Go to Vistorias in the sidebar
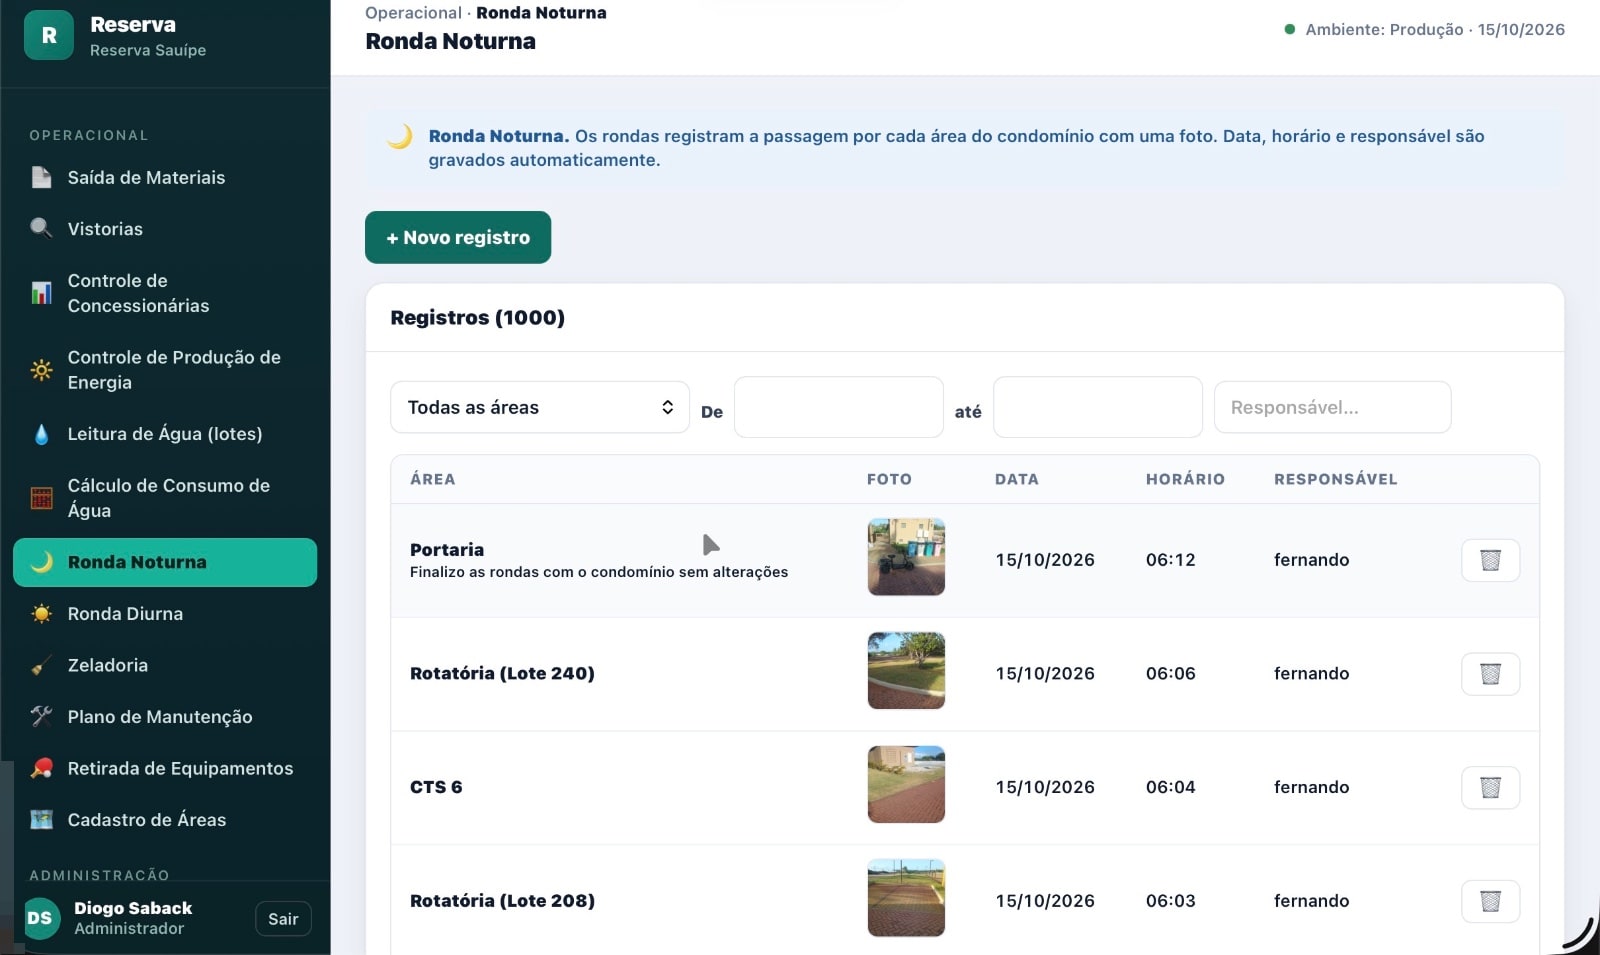 click(165, 229)
